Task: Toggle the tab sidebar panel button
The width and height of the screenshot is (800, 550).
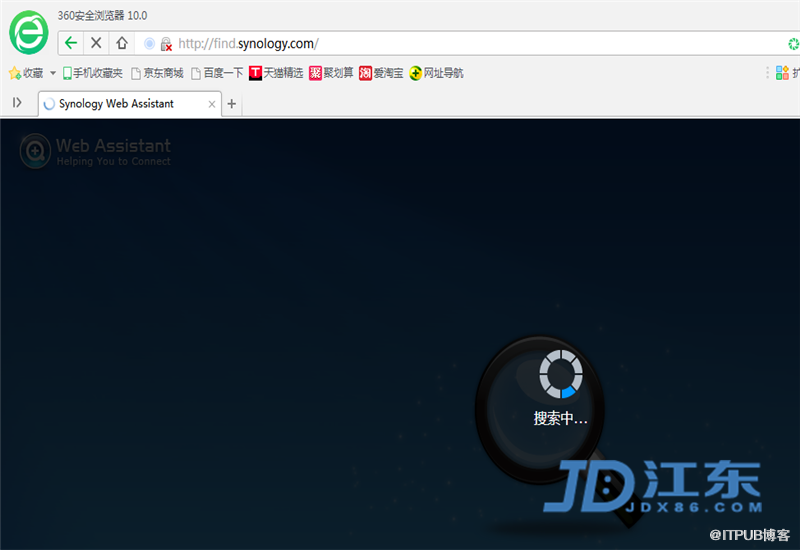Action: [17, 103]
